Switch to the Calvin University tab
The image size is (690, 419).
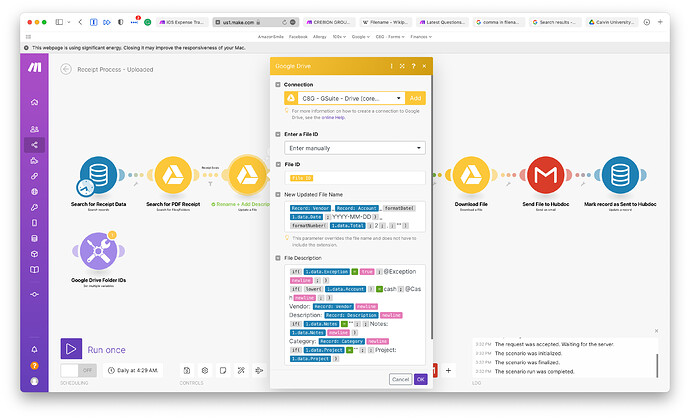612,22
